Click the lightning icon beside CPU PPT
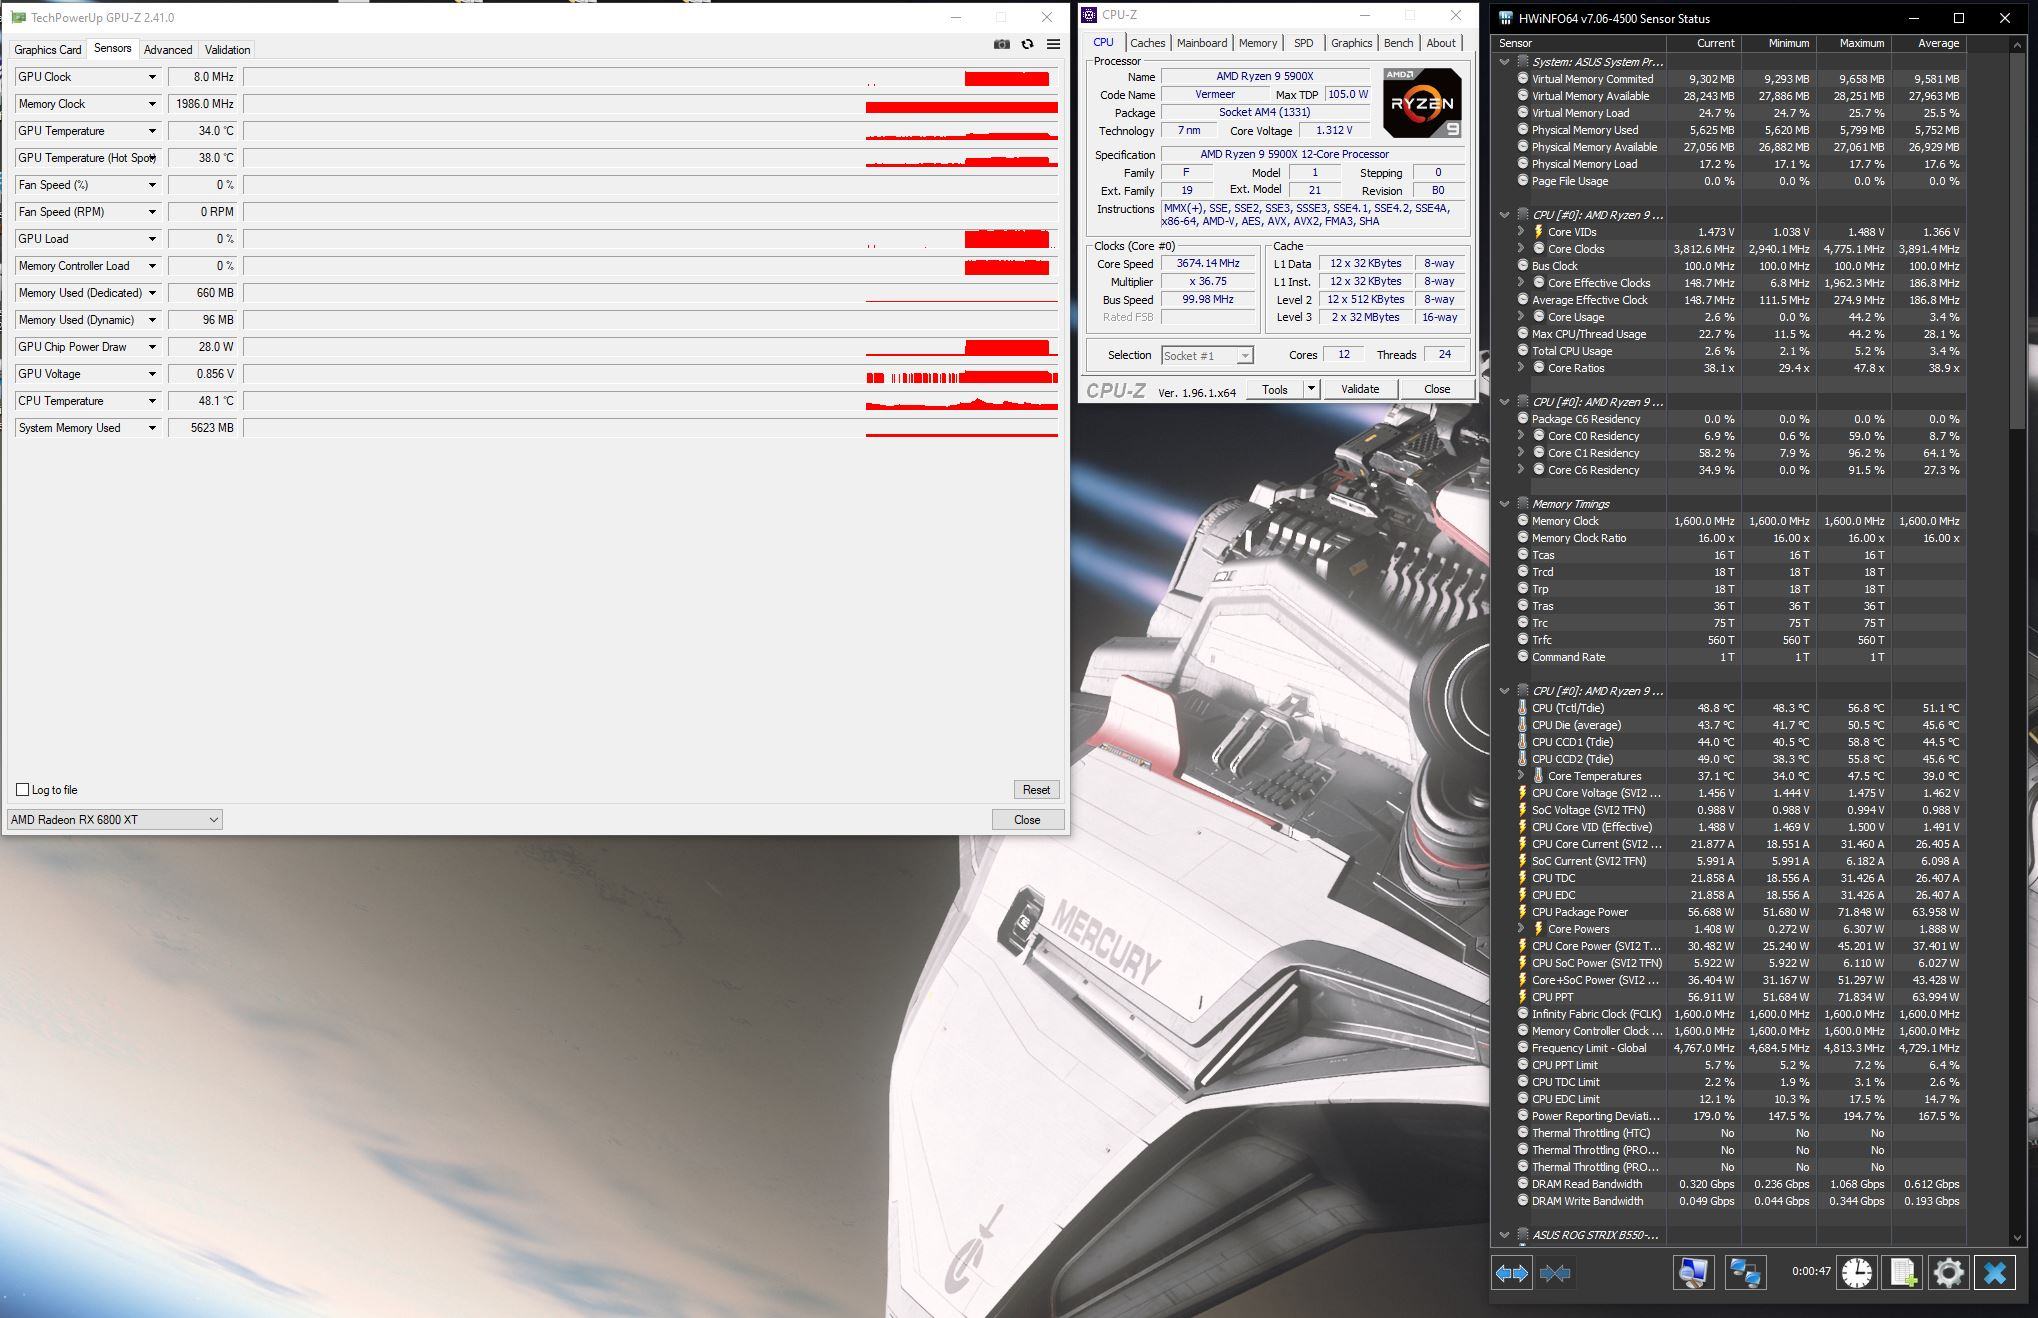Image resolution: width=2038 pixels, height=1318 pixels. point(1522,997)
